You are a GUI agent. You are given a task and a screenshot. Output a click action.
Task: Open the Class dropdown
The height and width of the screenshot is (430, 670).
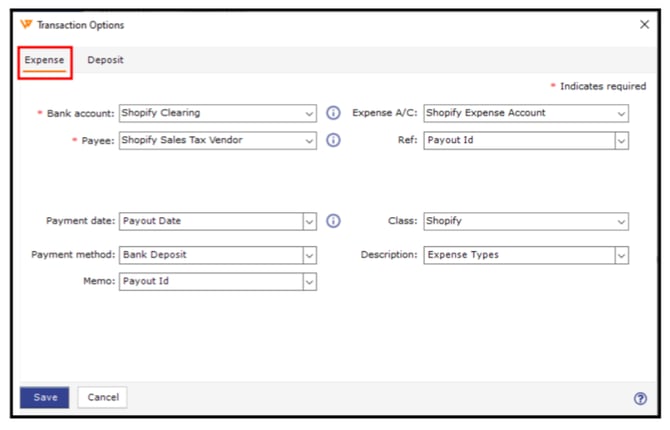point(621,221)
